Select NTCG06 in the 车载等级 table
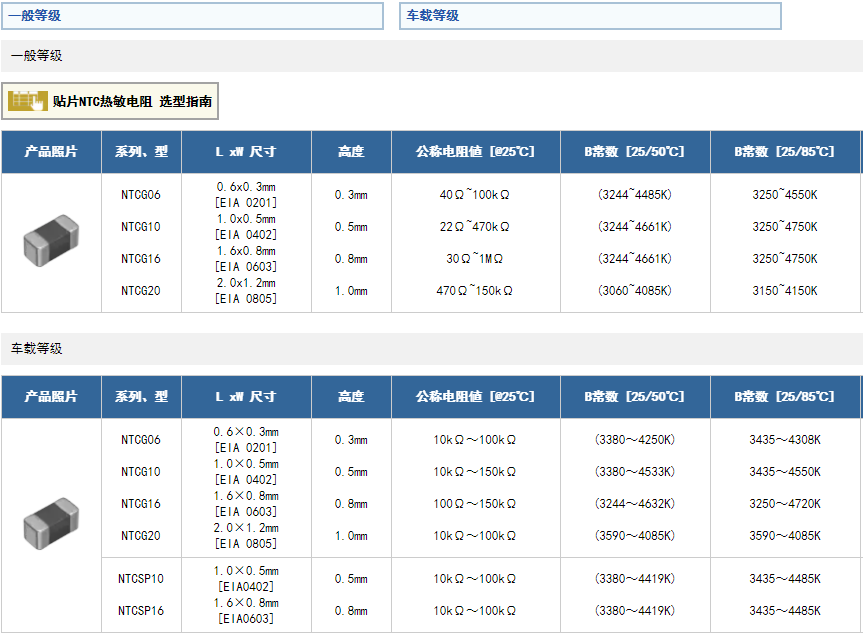Viewport: 863px width, 635px height. [141, 440]
